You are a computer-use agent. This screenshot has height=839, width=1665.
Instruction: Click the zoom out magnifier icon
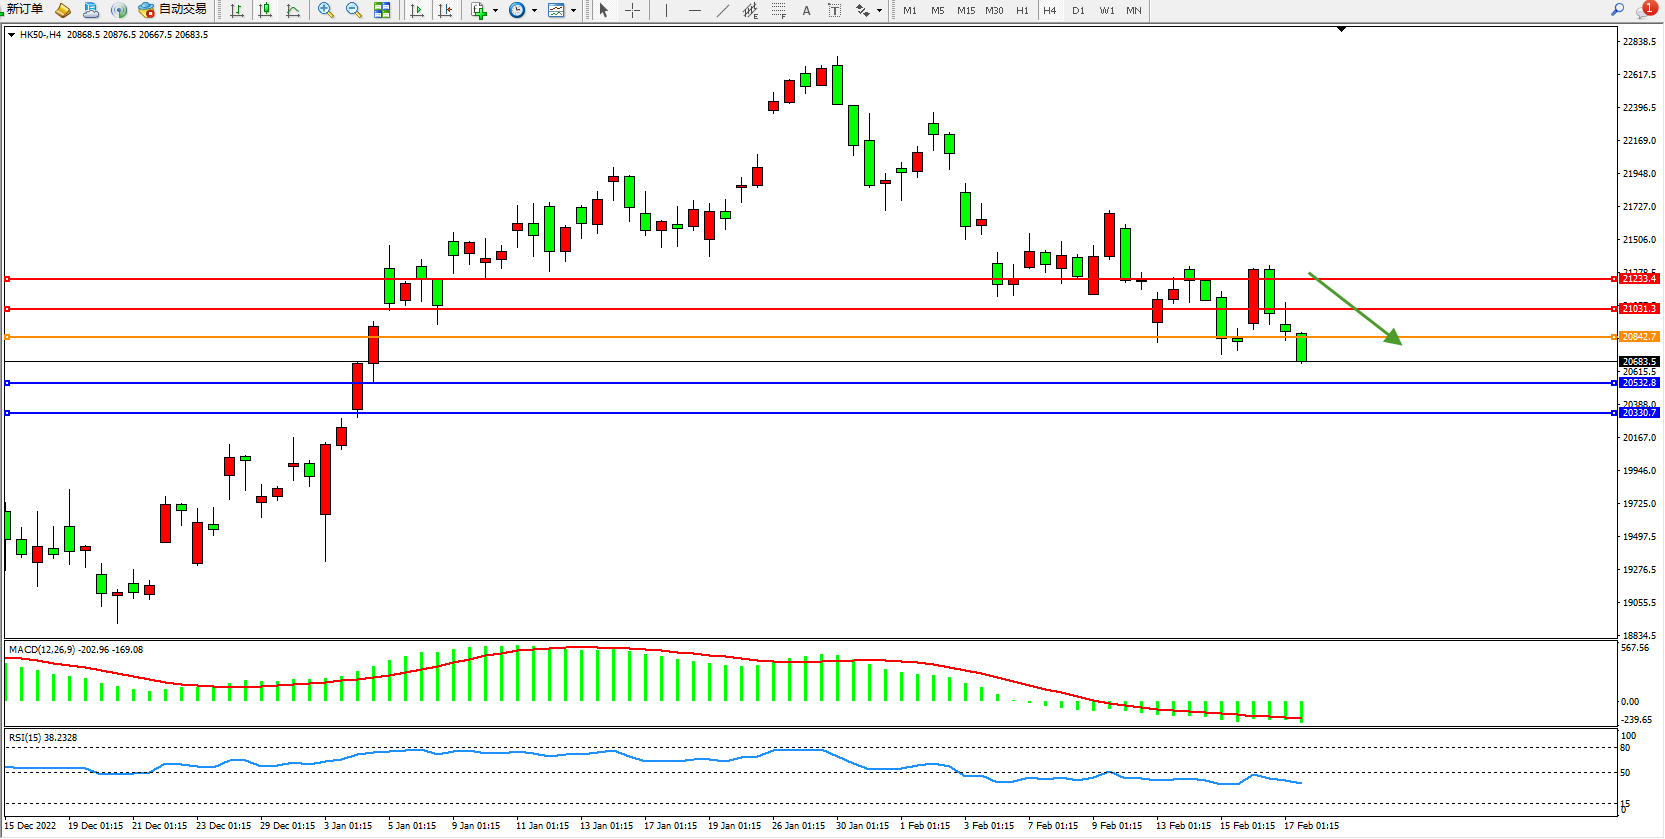click(x=353, y=10)
